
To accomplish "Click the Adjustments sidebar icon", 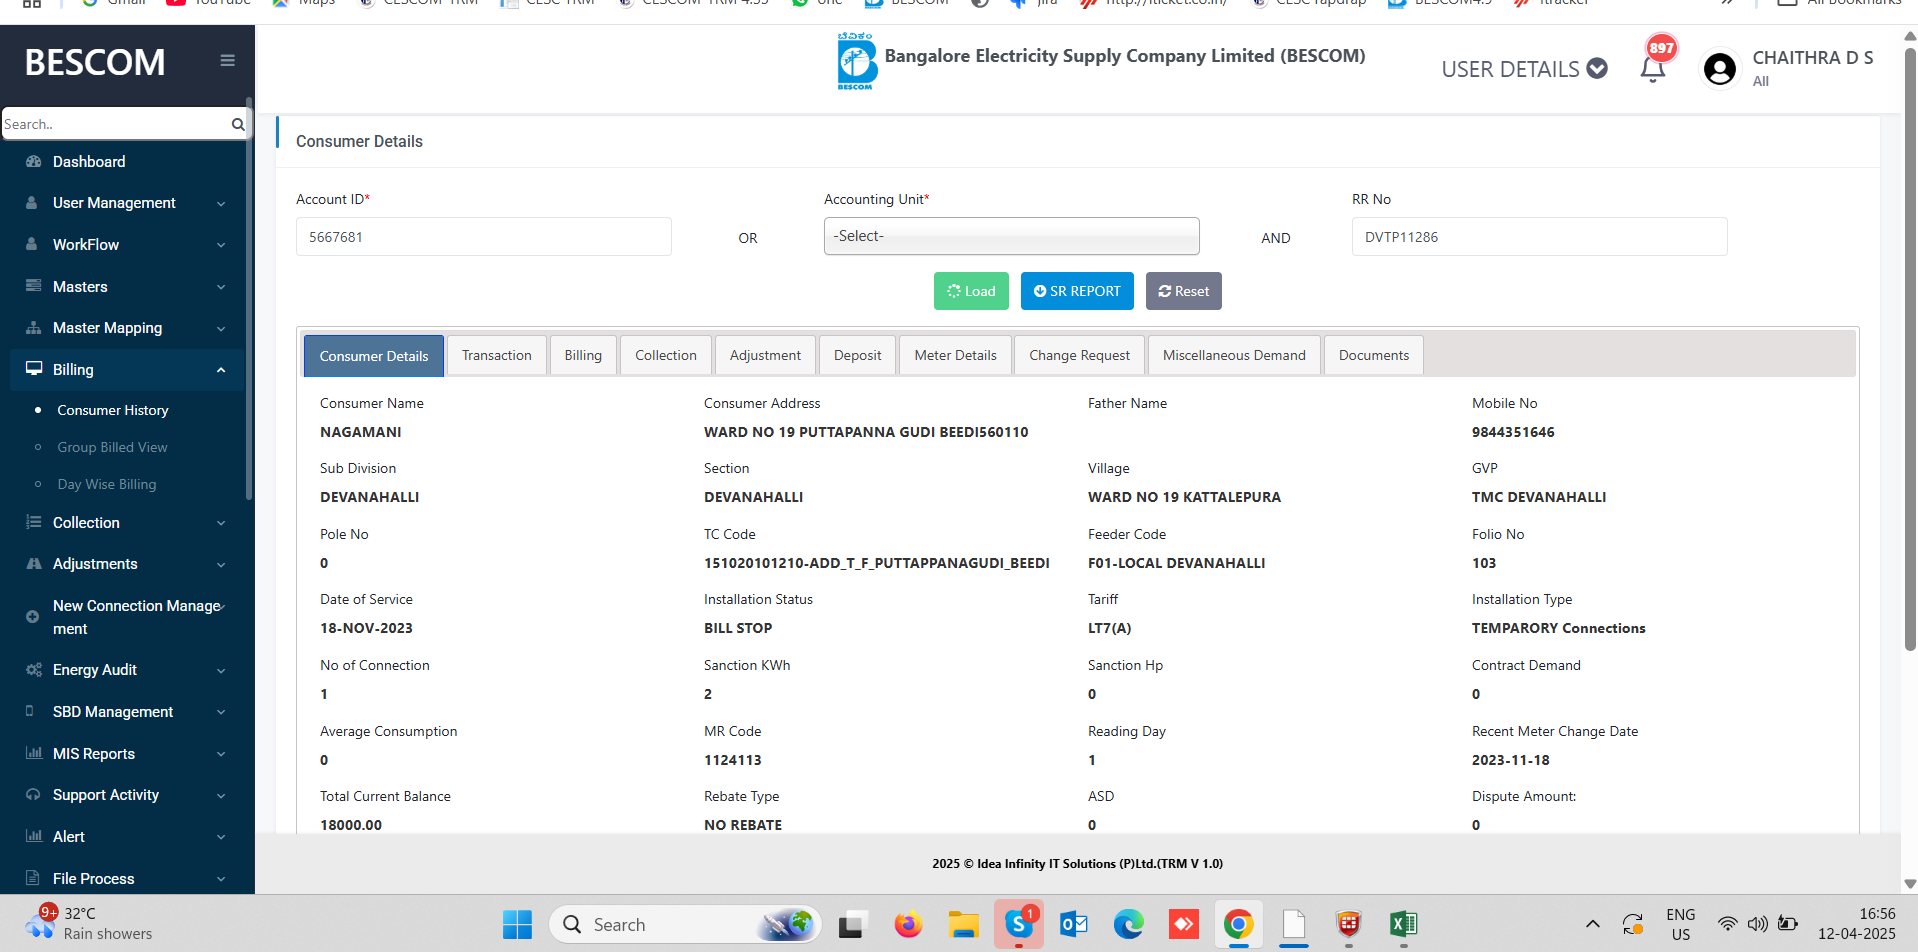I will [33, 563].
